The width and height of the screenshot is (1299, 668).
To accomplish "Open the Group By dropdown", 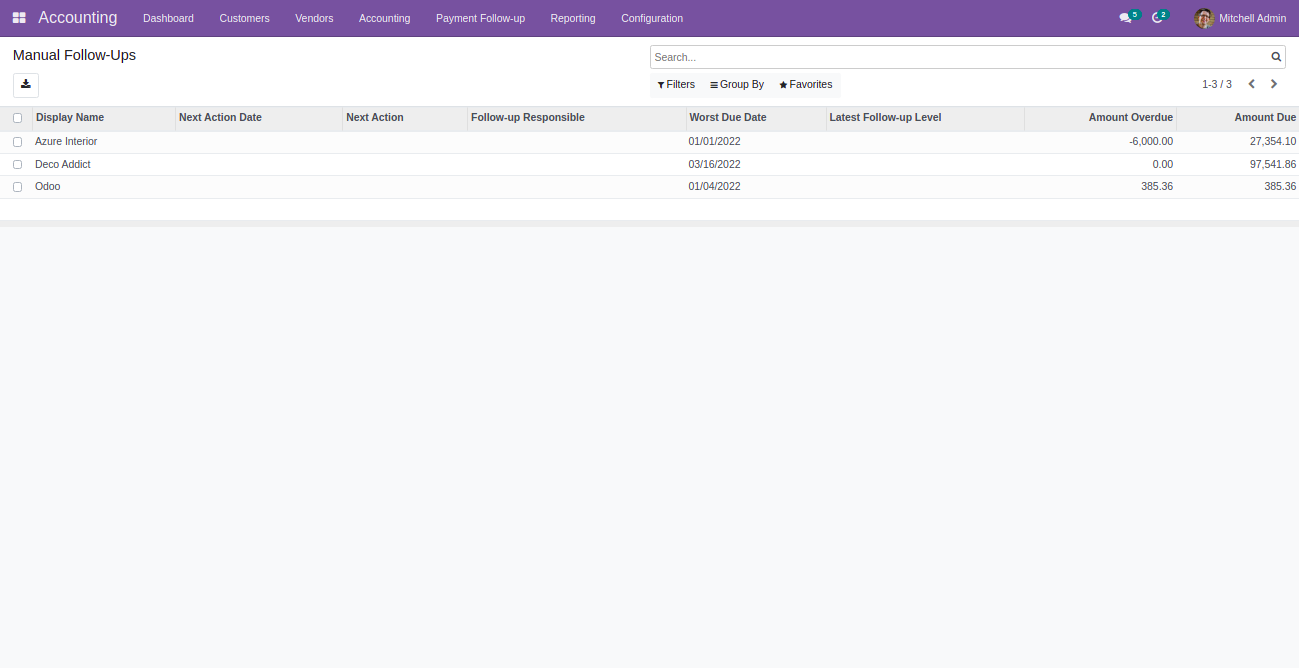I will click(737, 85).
